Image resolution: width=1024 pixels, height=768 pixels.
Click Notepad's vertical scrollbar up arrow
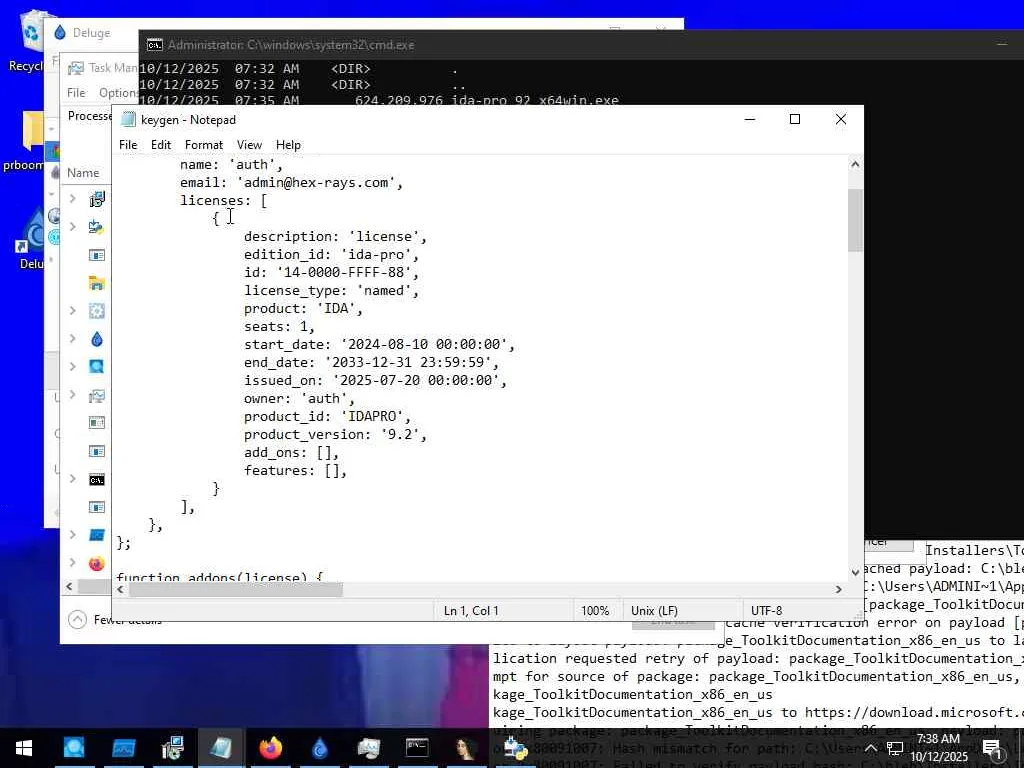pyautogui.click(x=855, y=165)
